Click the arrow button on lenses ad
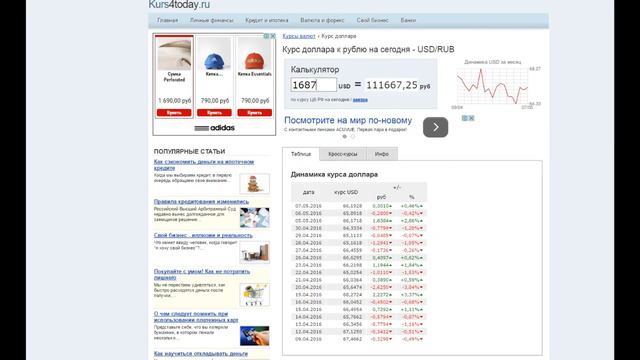The width and height of the screenshot is (640, 360). point(436,127)
